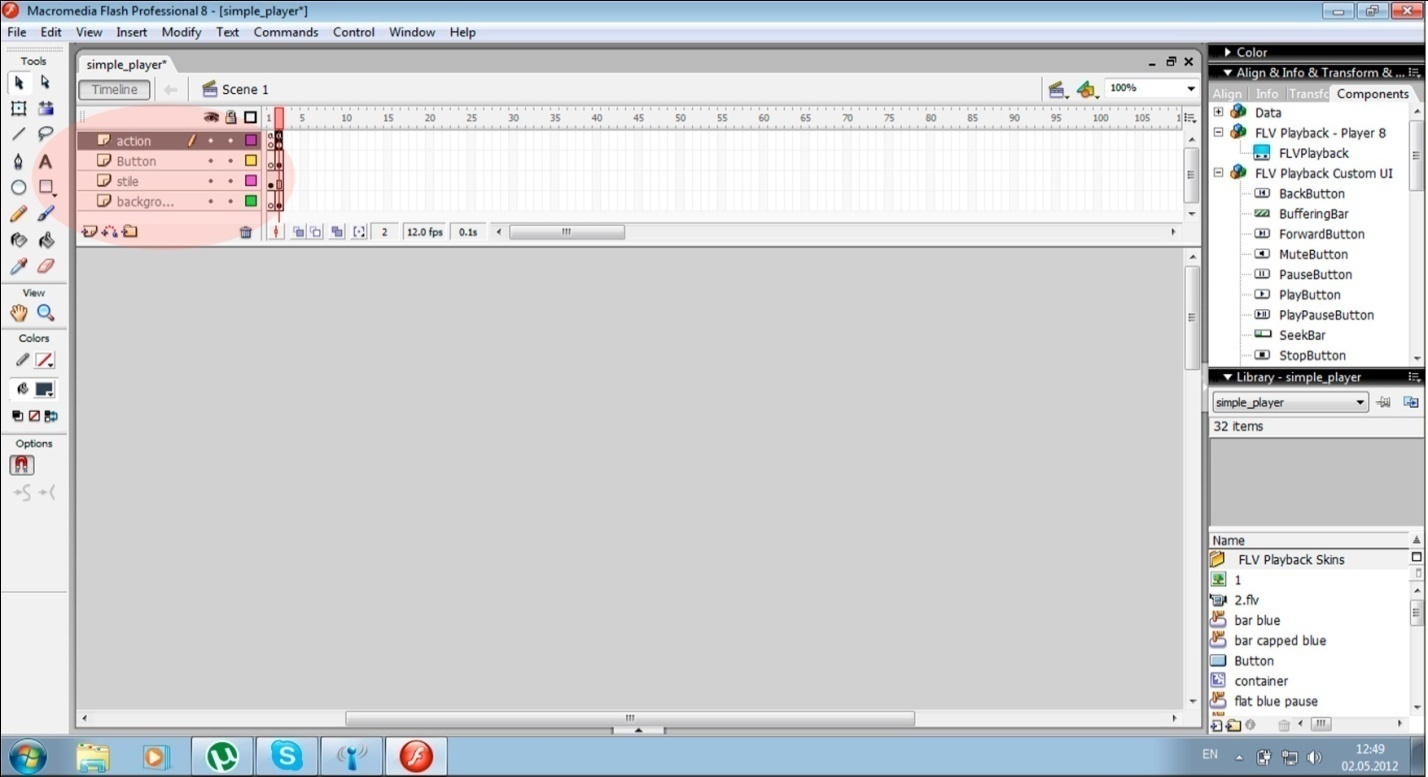
Task: Open the Modify menu
Action: [181, 32]
